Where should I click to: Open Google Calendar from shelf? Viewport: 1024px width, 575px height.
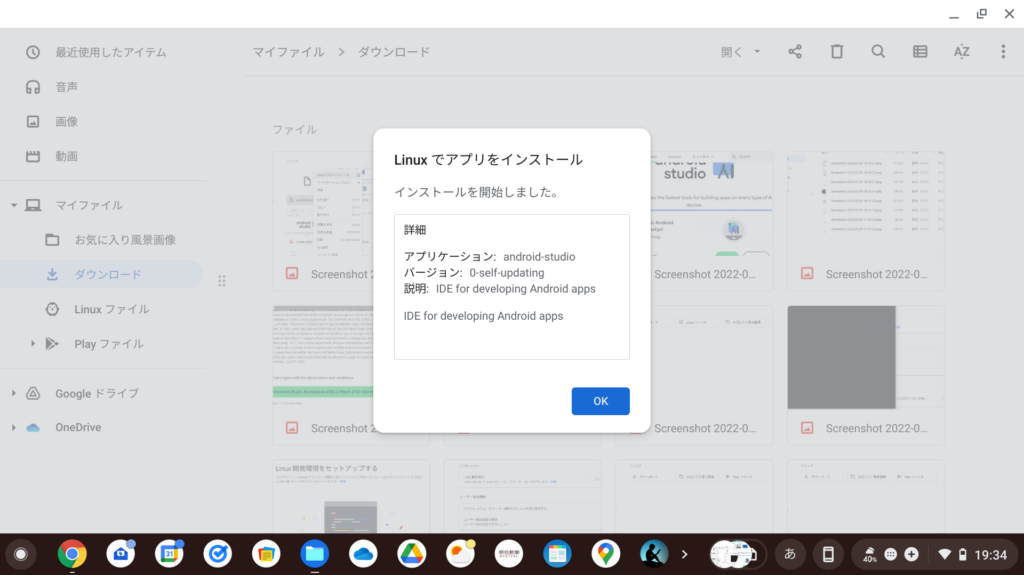169,554
